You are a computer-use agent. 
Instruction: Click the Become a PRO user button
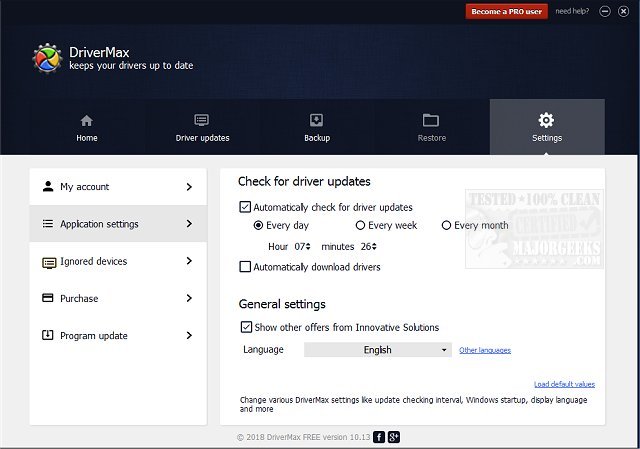507,11
